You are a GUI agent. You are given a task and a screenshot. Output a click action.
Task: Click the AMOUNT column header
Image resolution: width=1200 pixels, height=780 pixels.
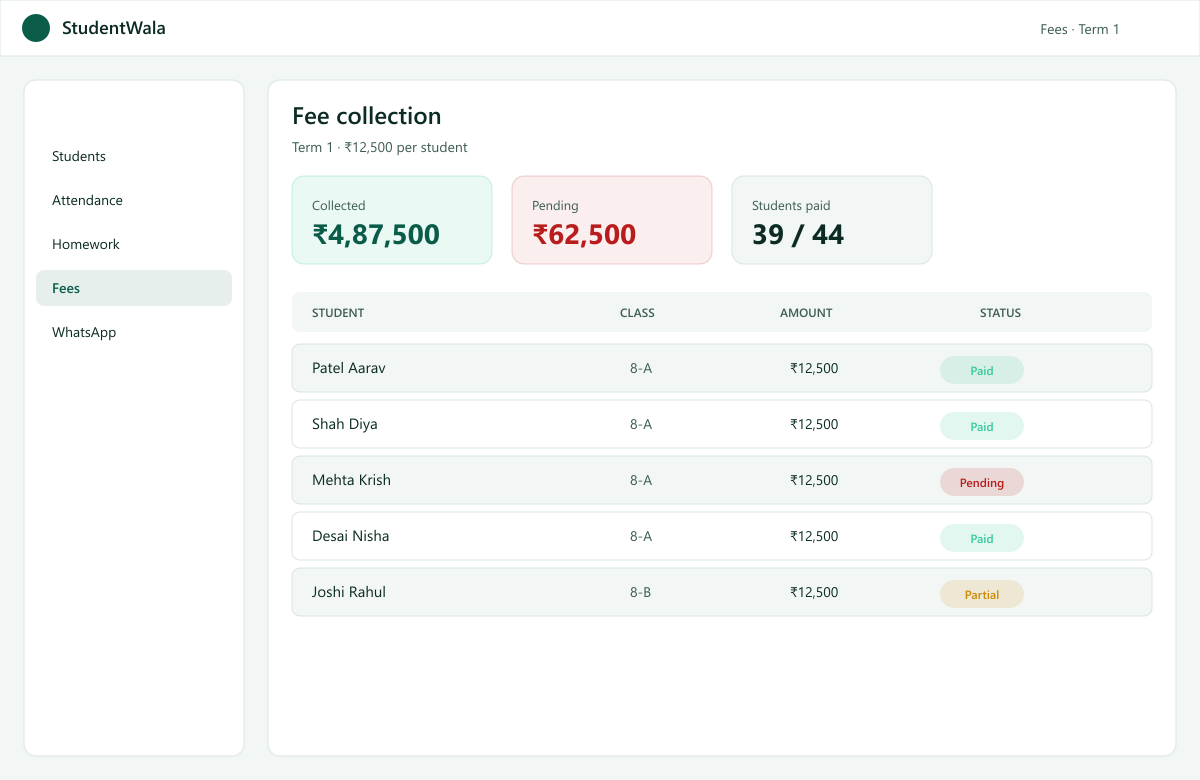(806, 313)
